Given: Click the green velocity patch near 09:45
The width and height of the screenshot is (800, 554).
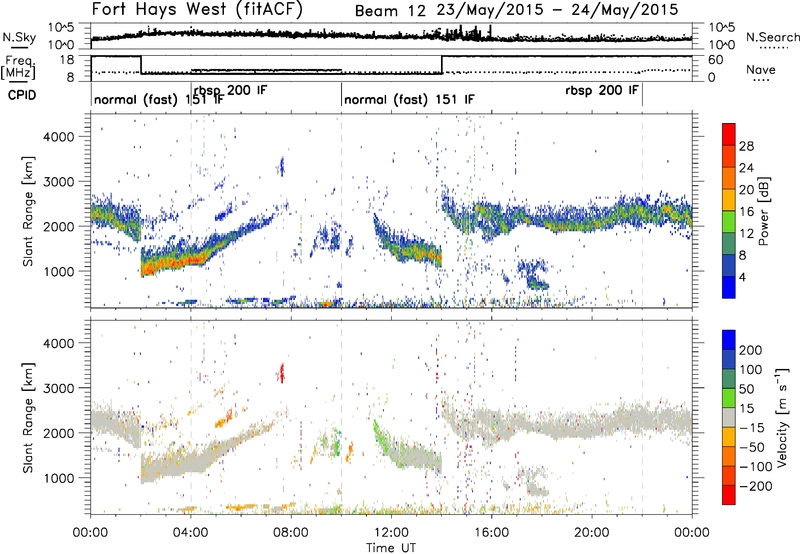Looking at the screenshot, I should [335, 442].
